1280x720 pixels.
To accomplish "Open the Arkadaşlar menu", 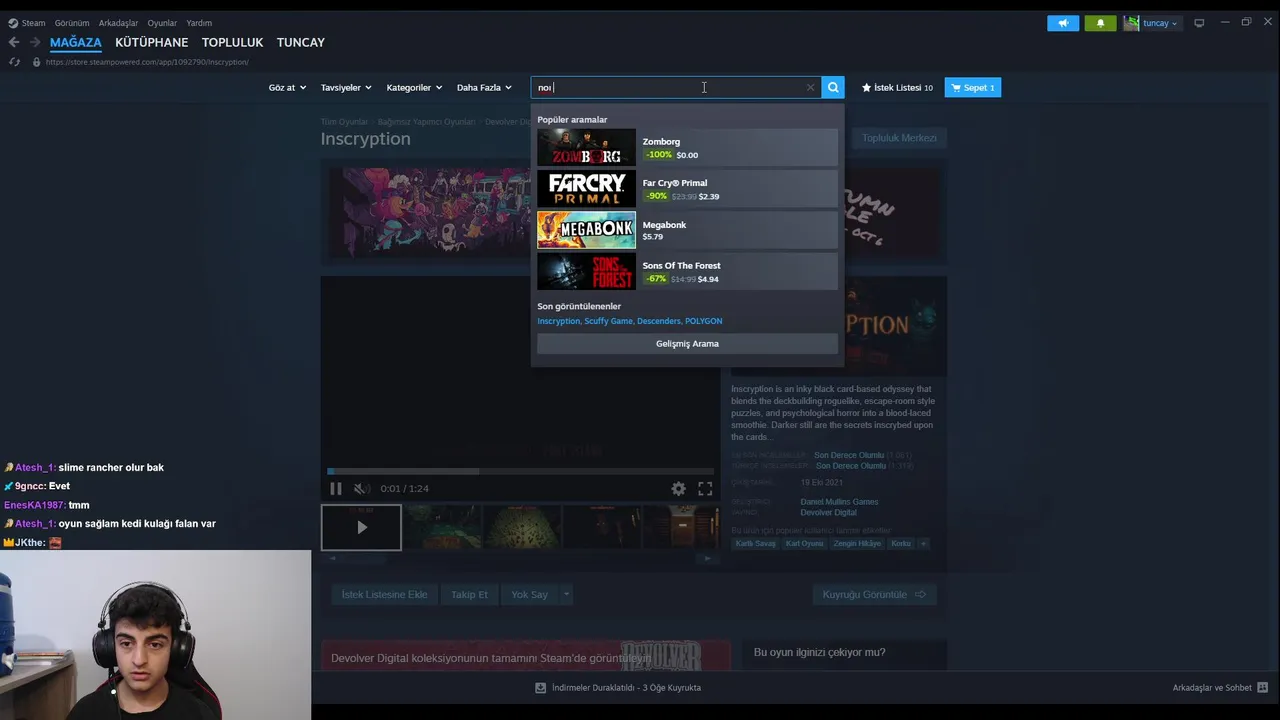I will [118, 23].
